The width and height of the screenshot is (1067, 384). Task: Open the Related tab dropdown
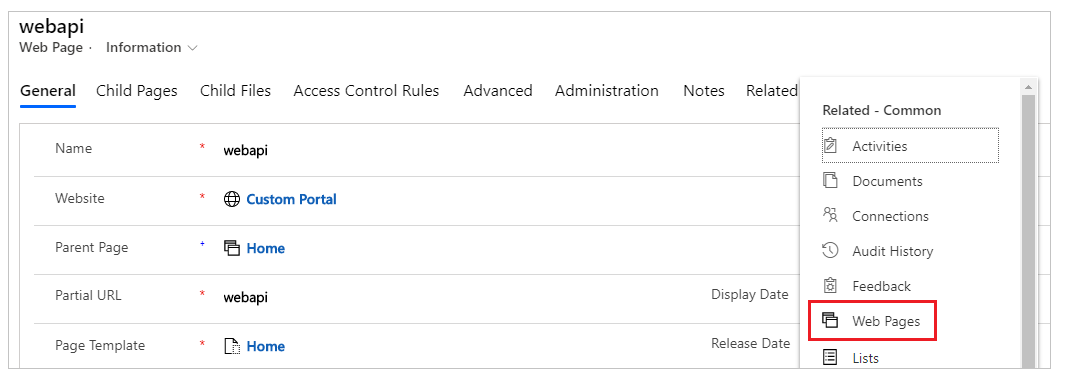pyautogui.click(x=771, y=91)
